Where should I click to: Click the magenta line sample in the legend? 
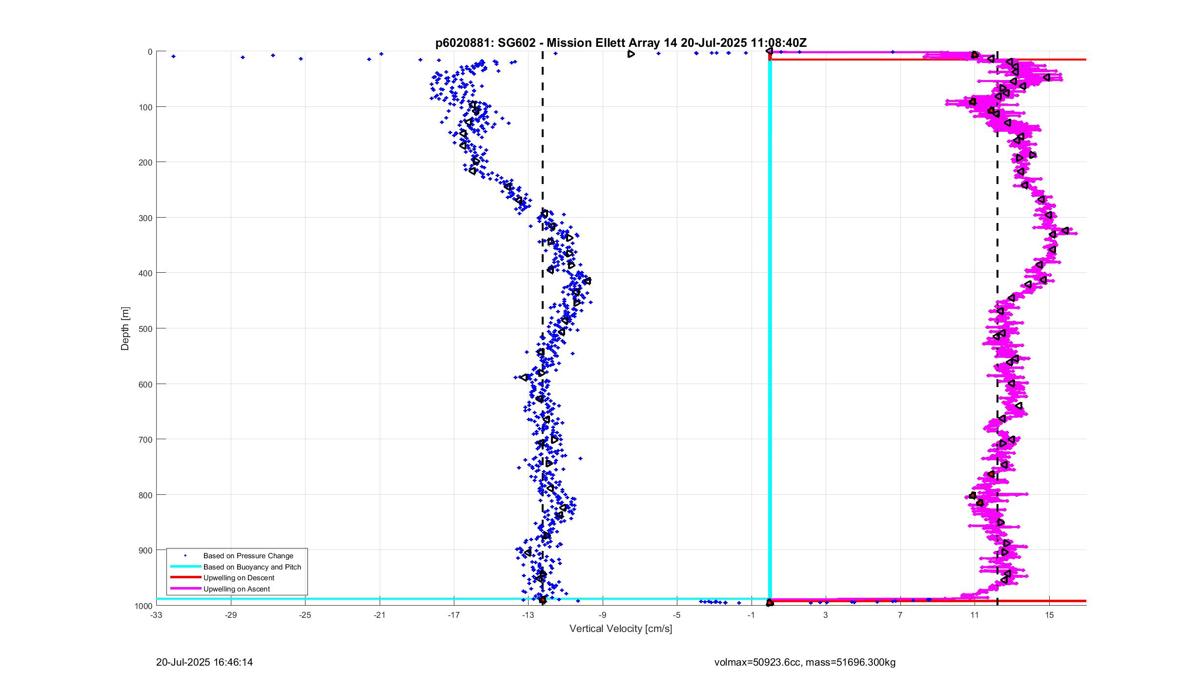tap(185, 590)
